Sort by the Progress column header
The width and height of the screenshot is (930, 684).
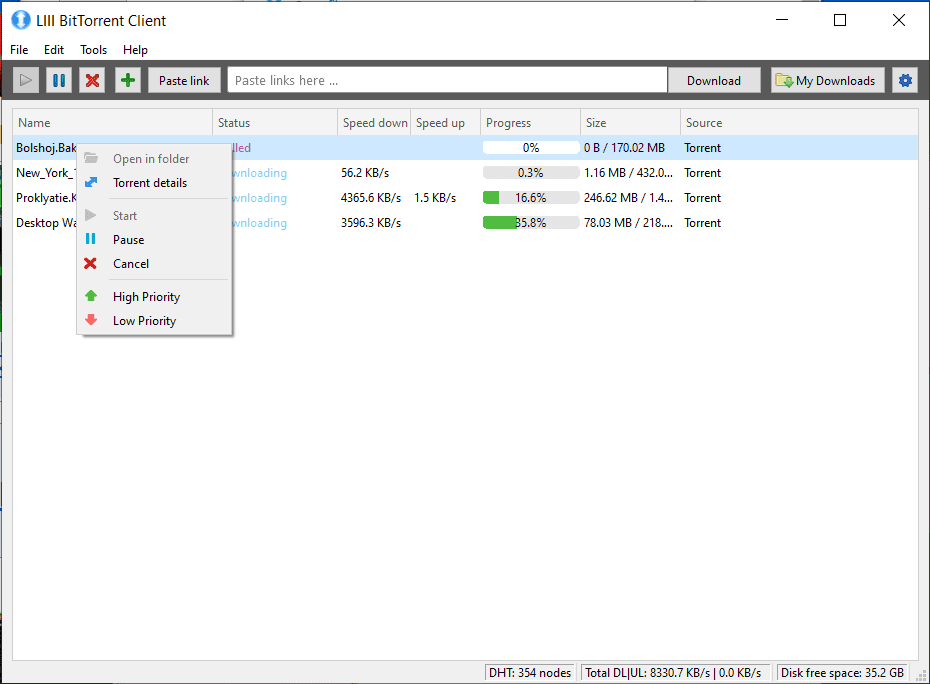[530, 123]
